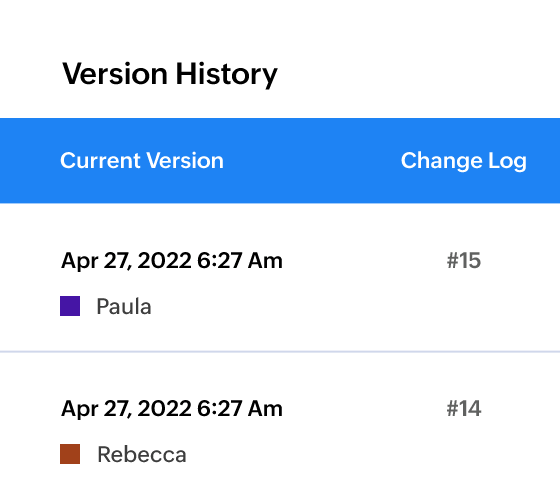Image resolution: width=560 pixels, height=500 pixels.
Task: Click the Version History panel title
Action: tap(170, 74)
